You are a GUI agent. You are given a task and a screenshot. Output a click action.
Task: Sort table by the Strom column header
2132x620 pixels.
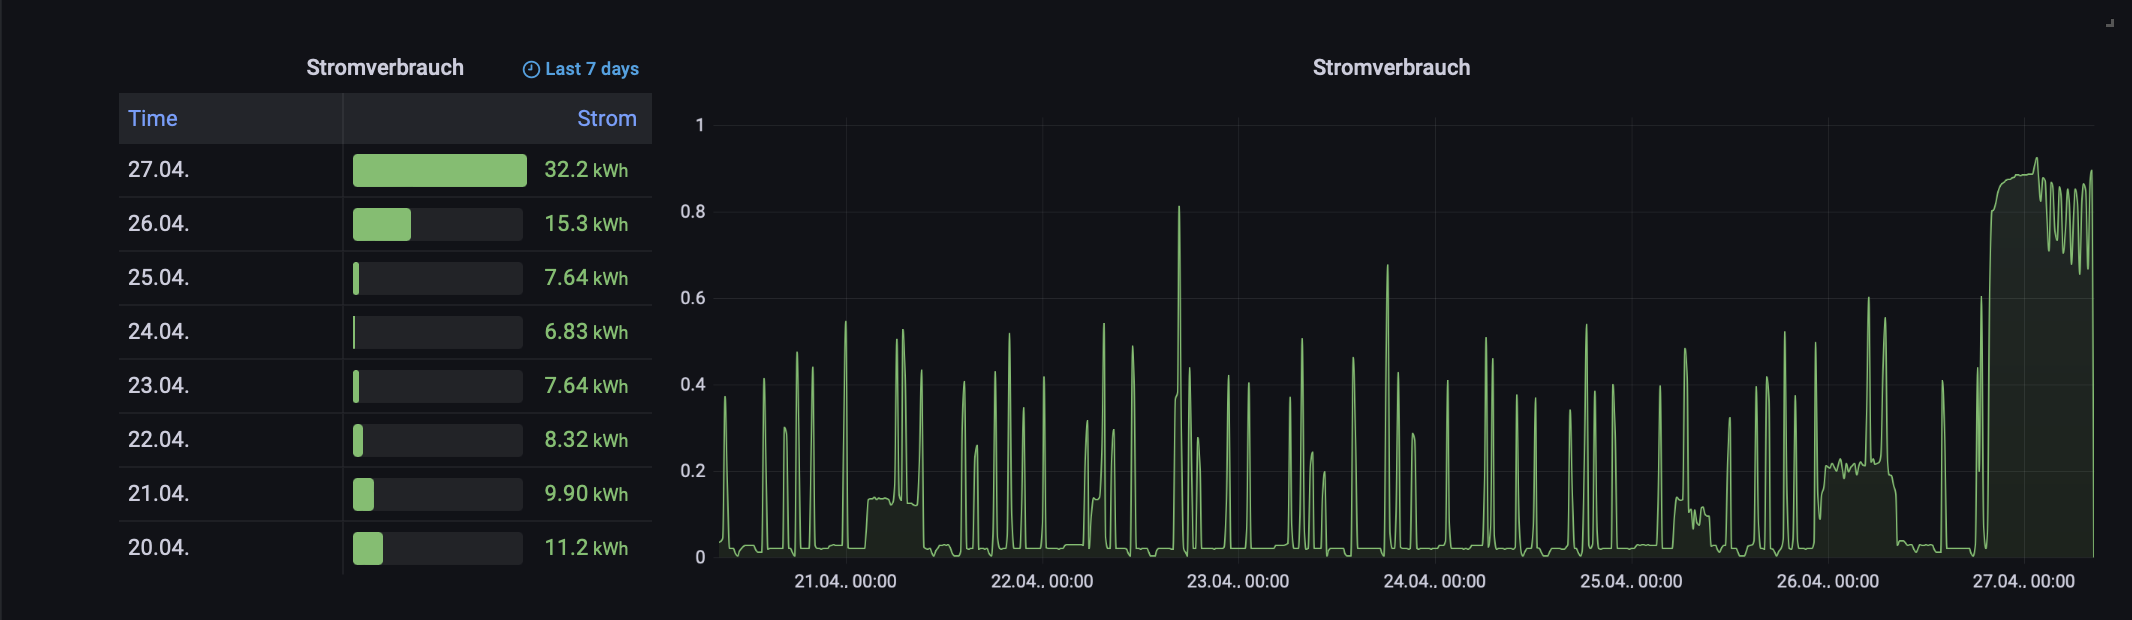point(606,118)
